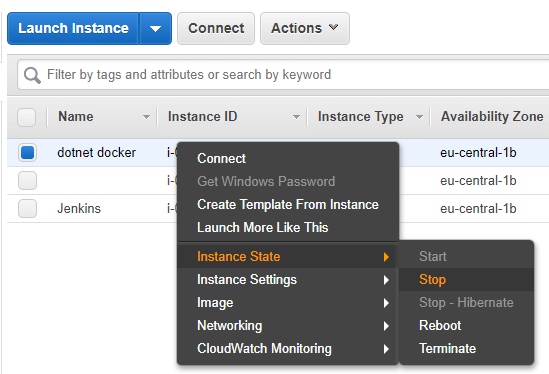Open the Actions dropdown menu
The height and width of the screenshot is (374, 549).
coord(305,28)
